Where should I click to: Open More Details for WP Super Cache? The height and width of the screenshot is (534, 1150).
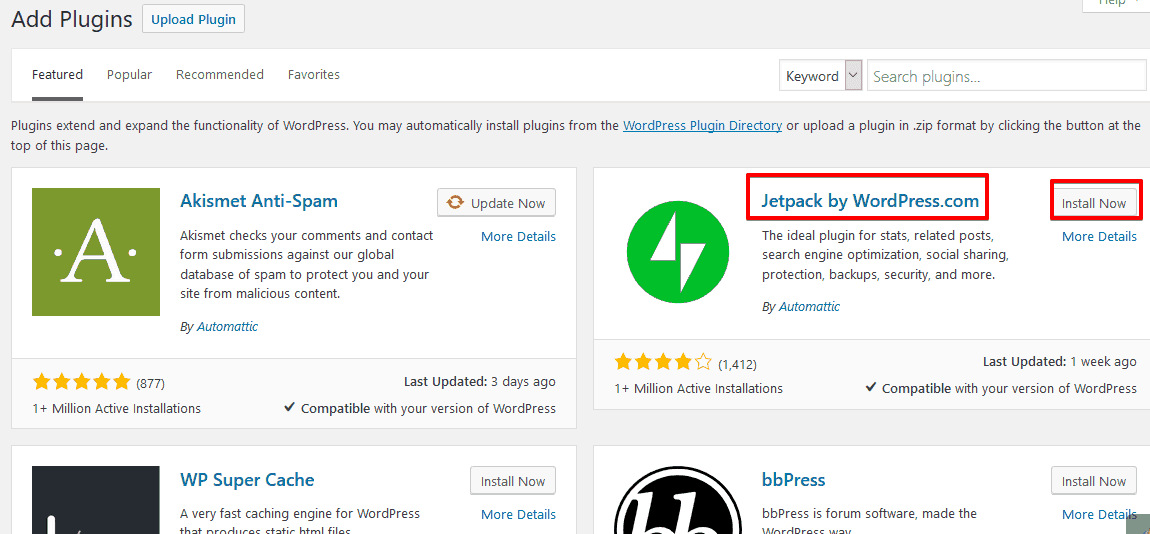[519, 514]
